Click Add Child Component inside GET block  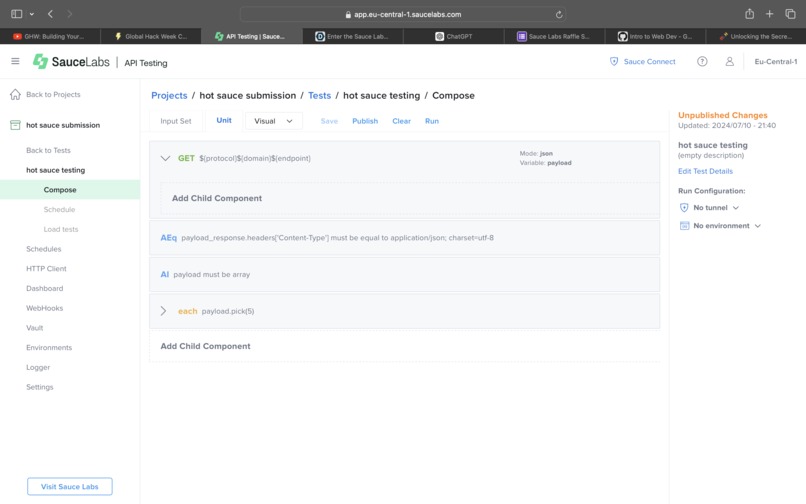(410, 198)
